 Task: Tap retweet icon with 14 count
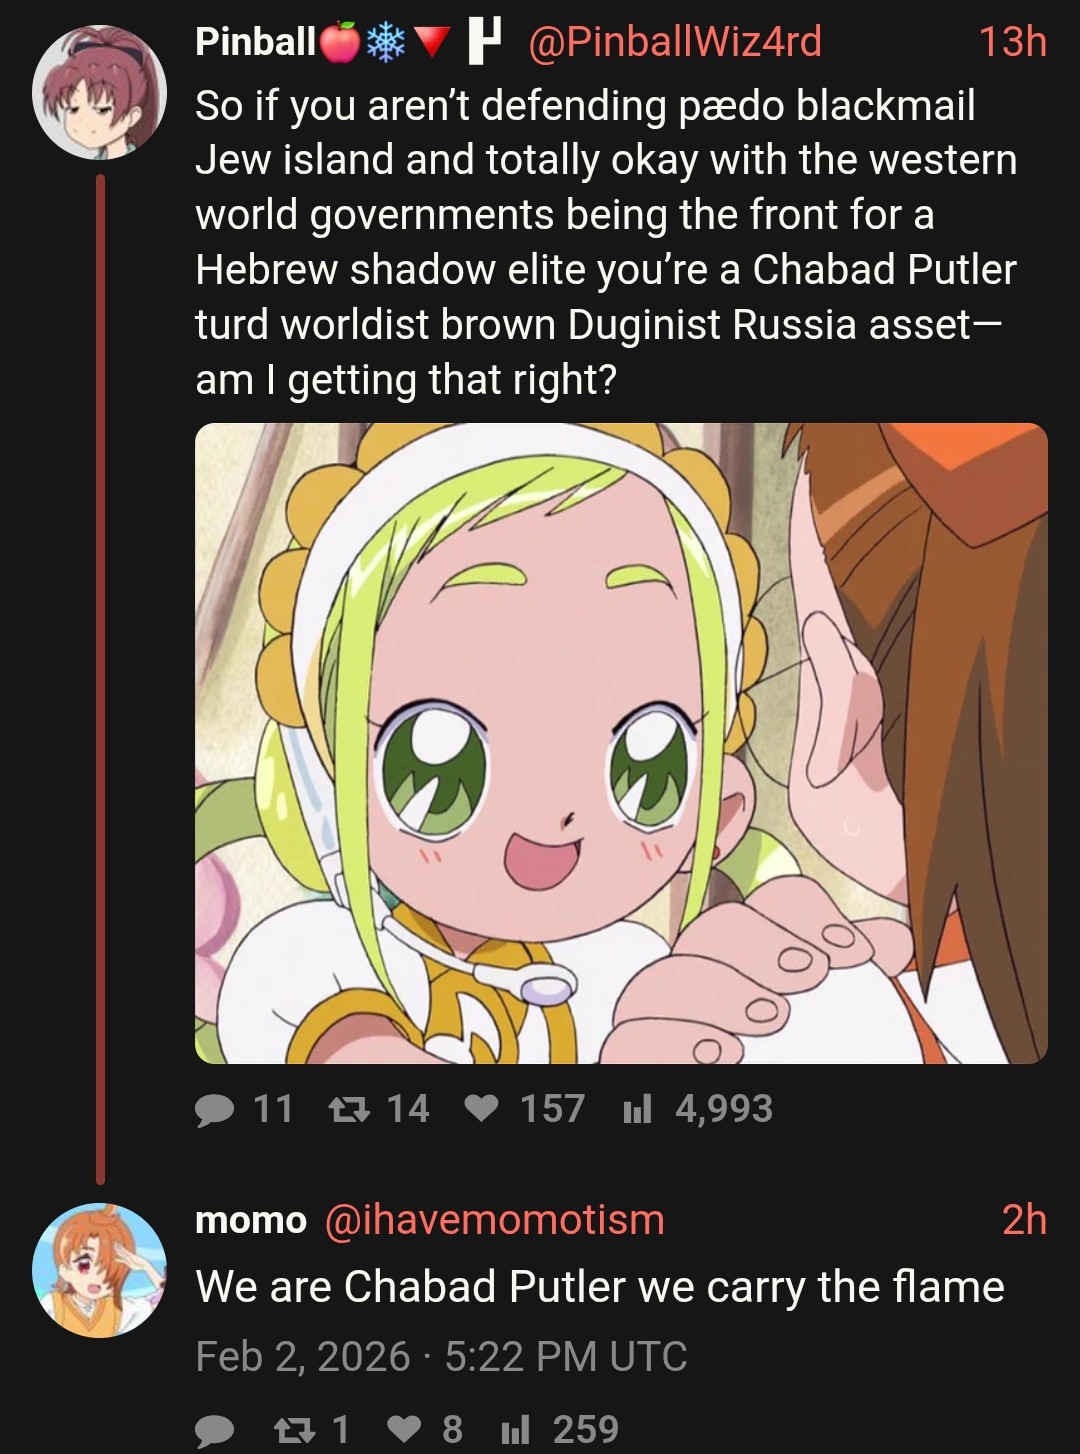point(350,1109)
